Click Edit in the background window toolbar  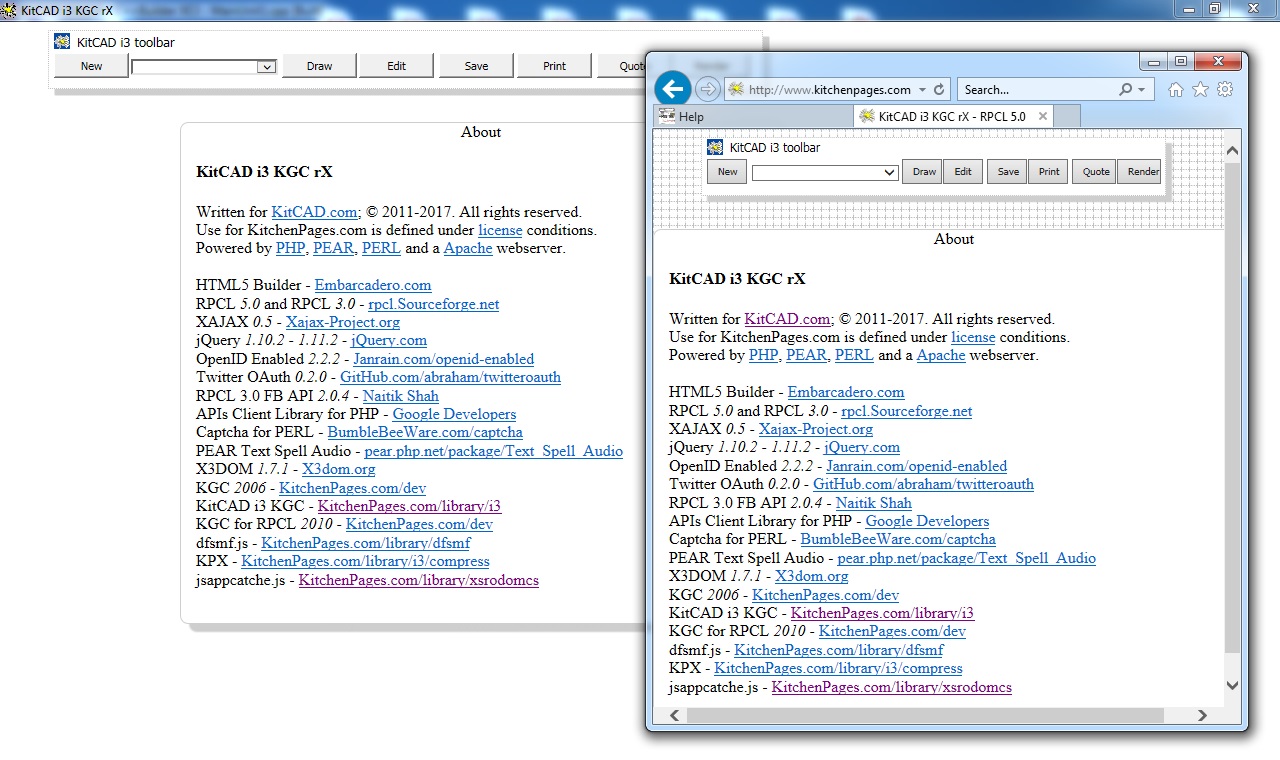coord(397,66)
